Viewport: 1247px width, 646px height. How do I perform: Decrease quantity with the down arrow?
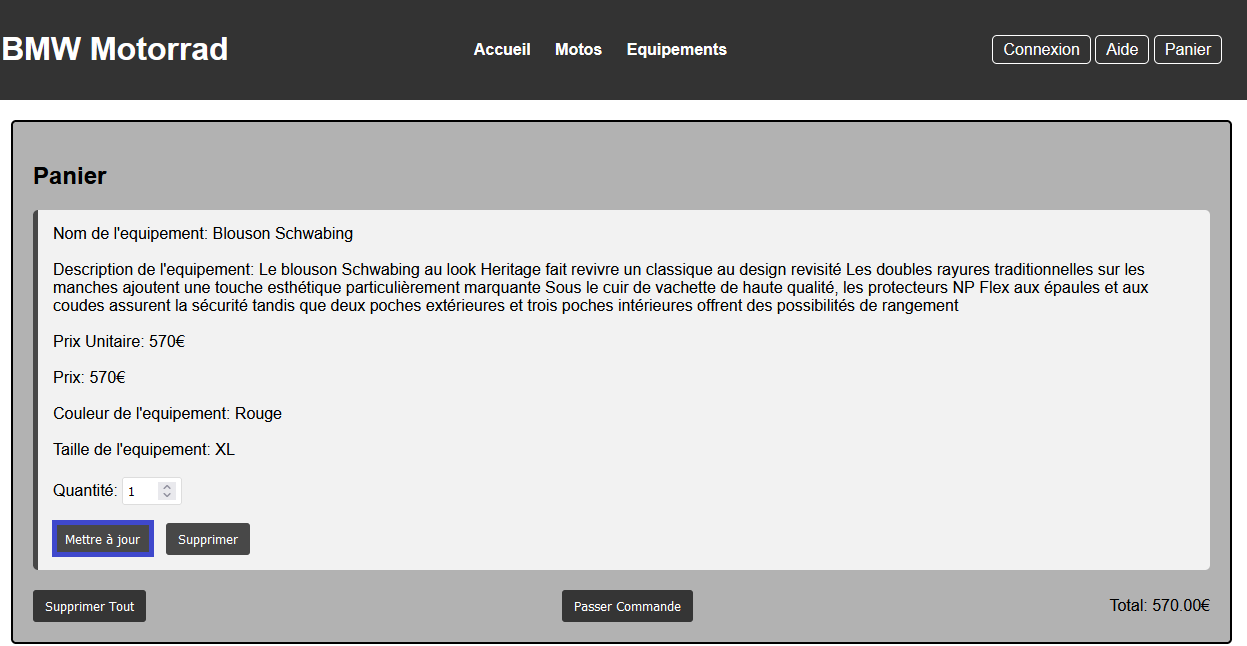[167, 496]
